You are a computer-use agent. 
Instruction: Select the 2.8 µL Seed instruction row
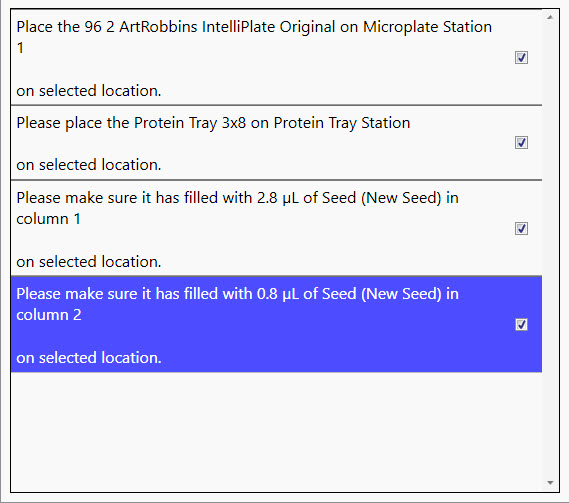[x=276, y=228]
